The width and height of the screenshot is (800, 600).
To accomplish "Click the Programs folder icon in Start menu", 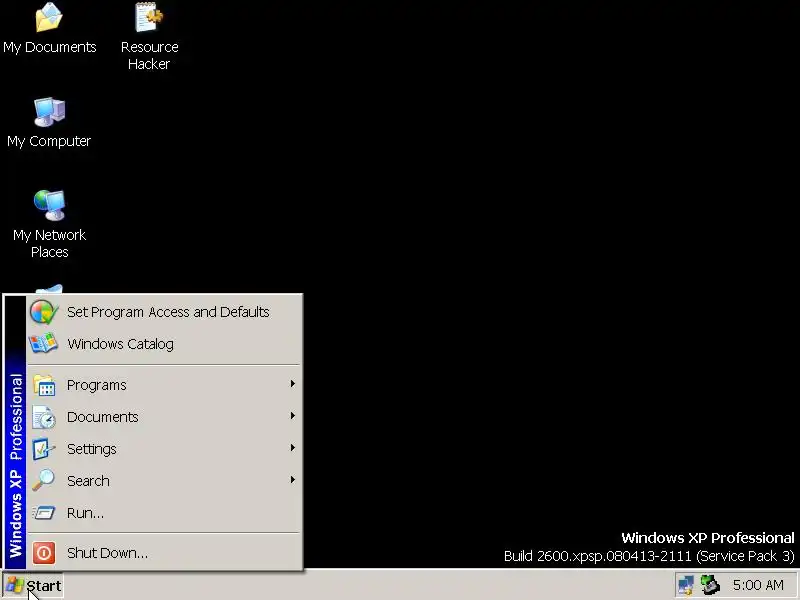I will point(44,385).
